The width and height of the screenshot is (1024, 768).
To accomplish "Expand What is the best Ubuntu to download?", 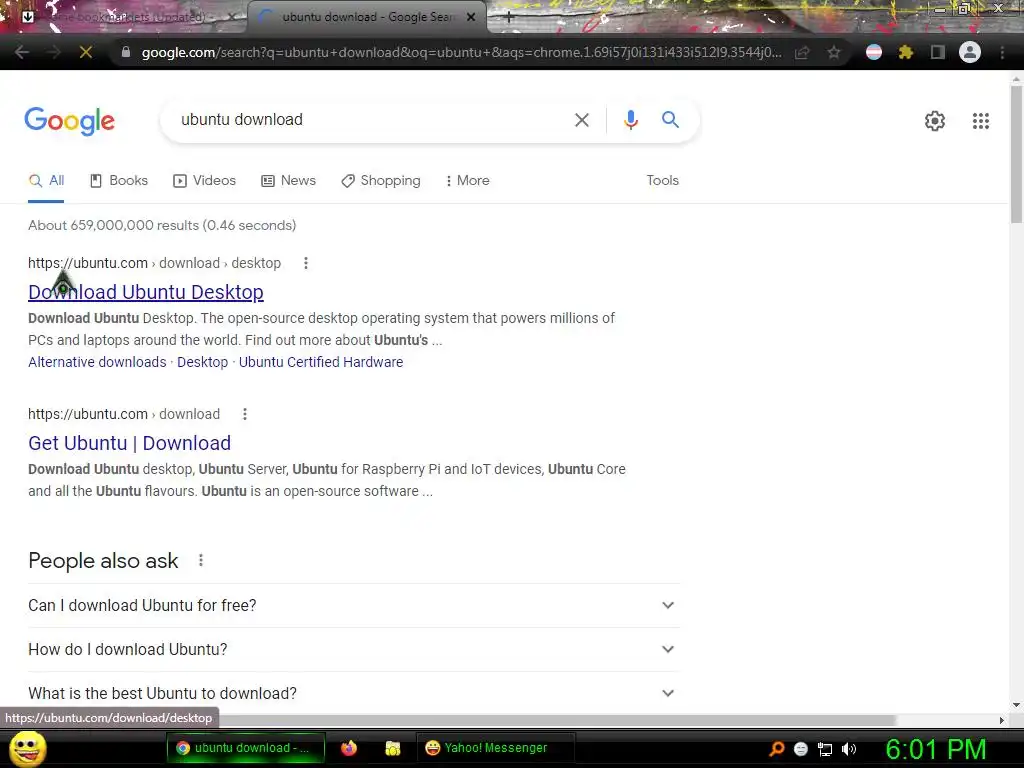I will [x=354, y=694].
